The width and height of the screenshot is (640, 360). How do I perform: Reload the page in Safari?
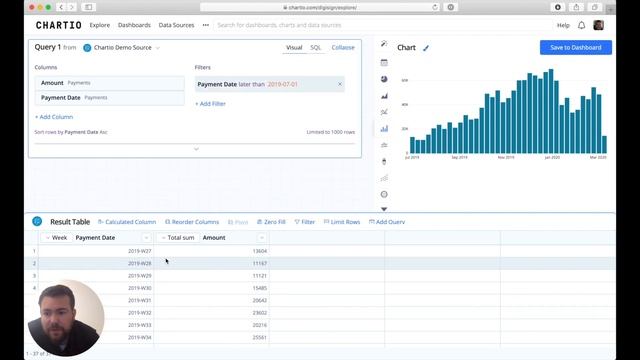pyautogui.click(x=435, y=7)
